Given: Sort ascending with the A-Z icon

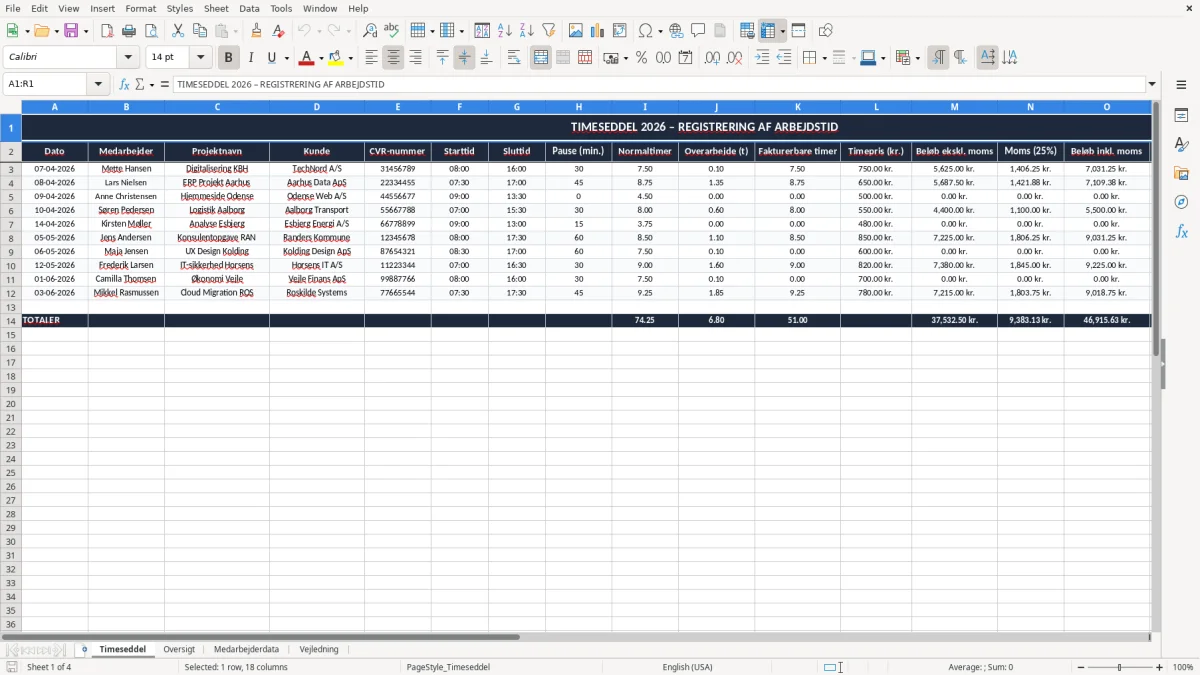Looking at the screenshot, I should [504, 31].
